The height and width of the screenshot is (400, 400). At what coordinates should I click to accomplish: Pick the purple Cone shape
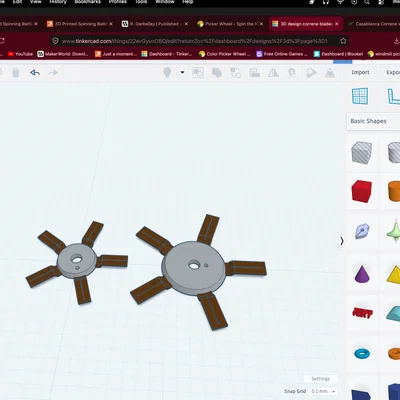(x=362, y=274)
